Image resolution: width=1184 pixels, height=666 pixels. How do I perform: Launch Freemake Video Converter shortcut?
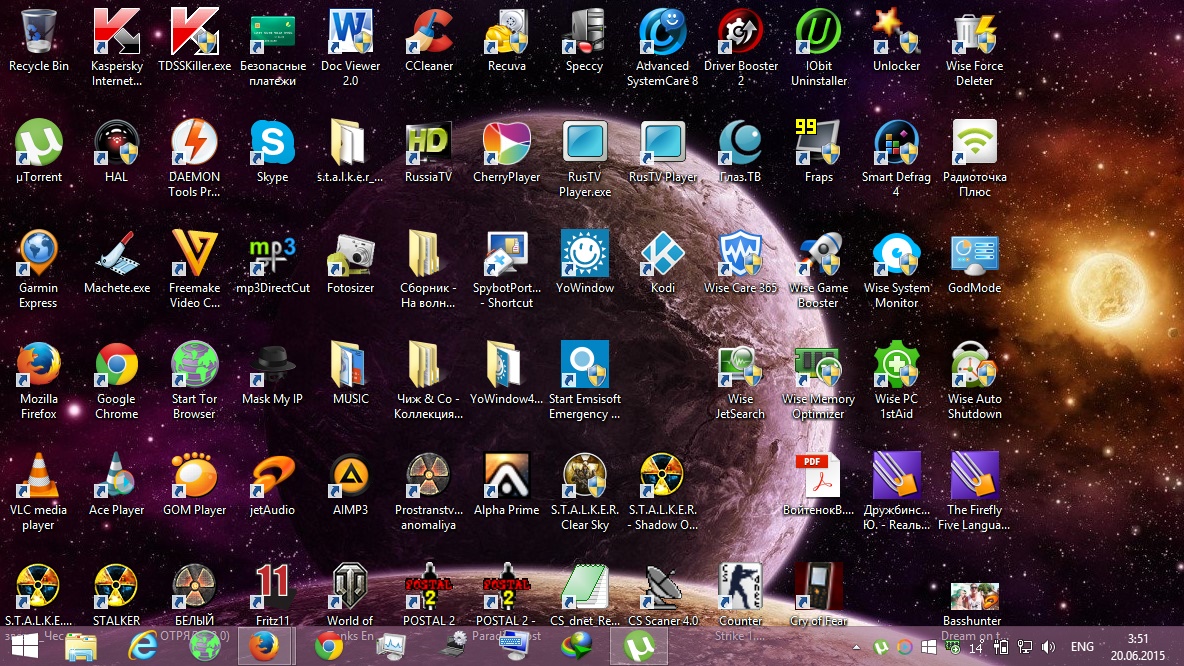pyautogui.click(x=194, y=254)
